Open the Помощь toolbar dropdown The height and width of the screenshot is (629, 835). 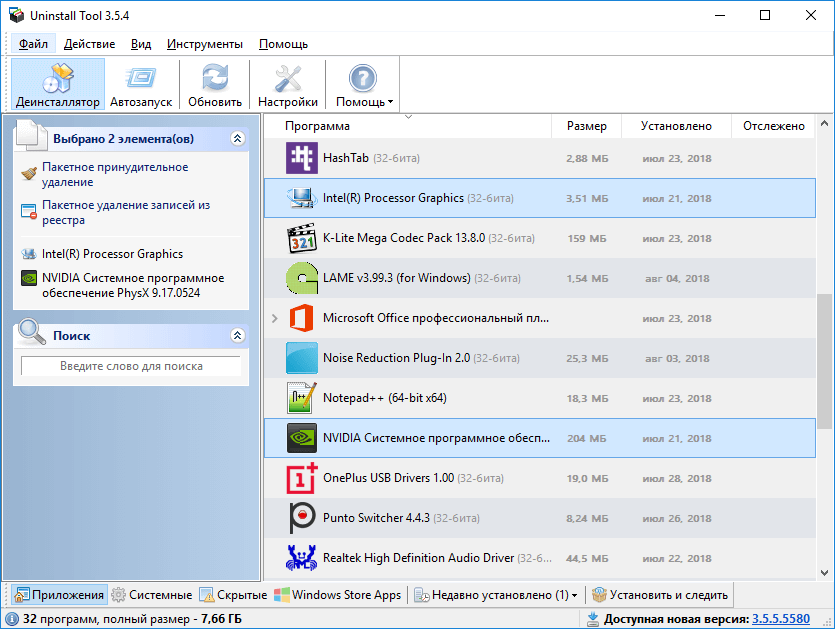(390, 102)
